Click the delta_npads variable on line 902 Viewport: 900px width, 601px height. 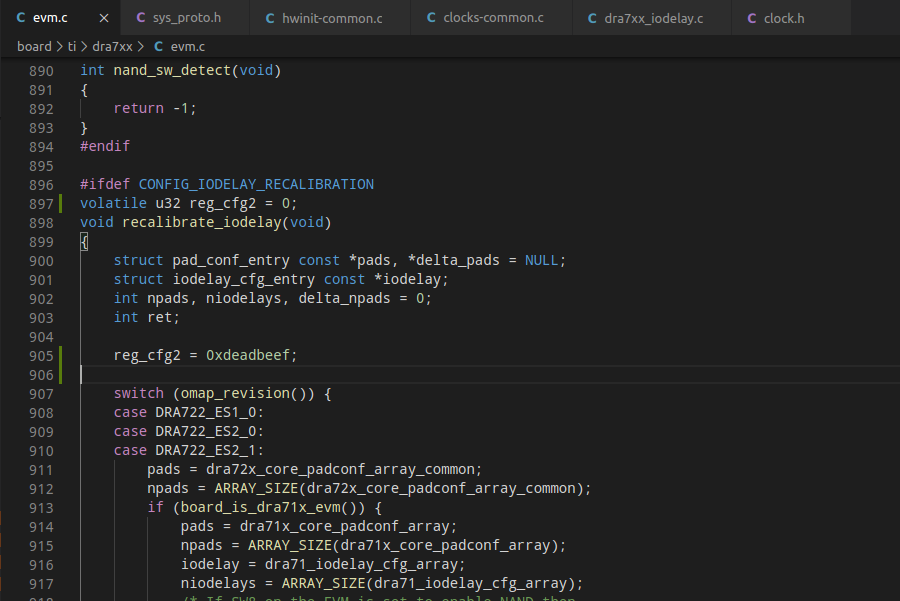pyautogui.click(x=344, y=298)
